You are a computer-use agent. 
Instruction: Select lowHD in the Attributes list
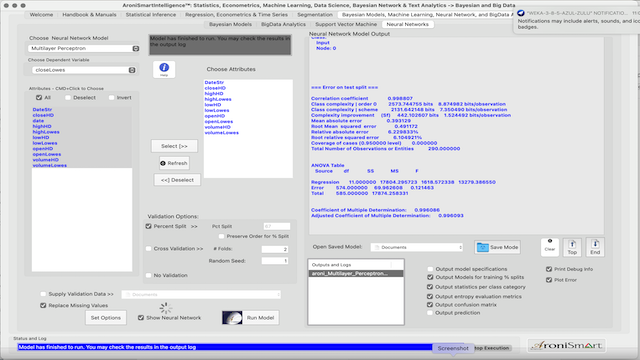pos(41,138)
